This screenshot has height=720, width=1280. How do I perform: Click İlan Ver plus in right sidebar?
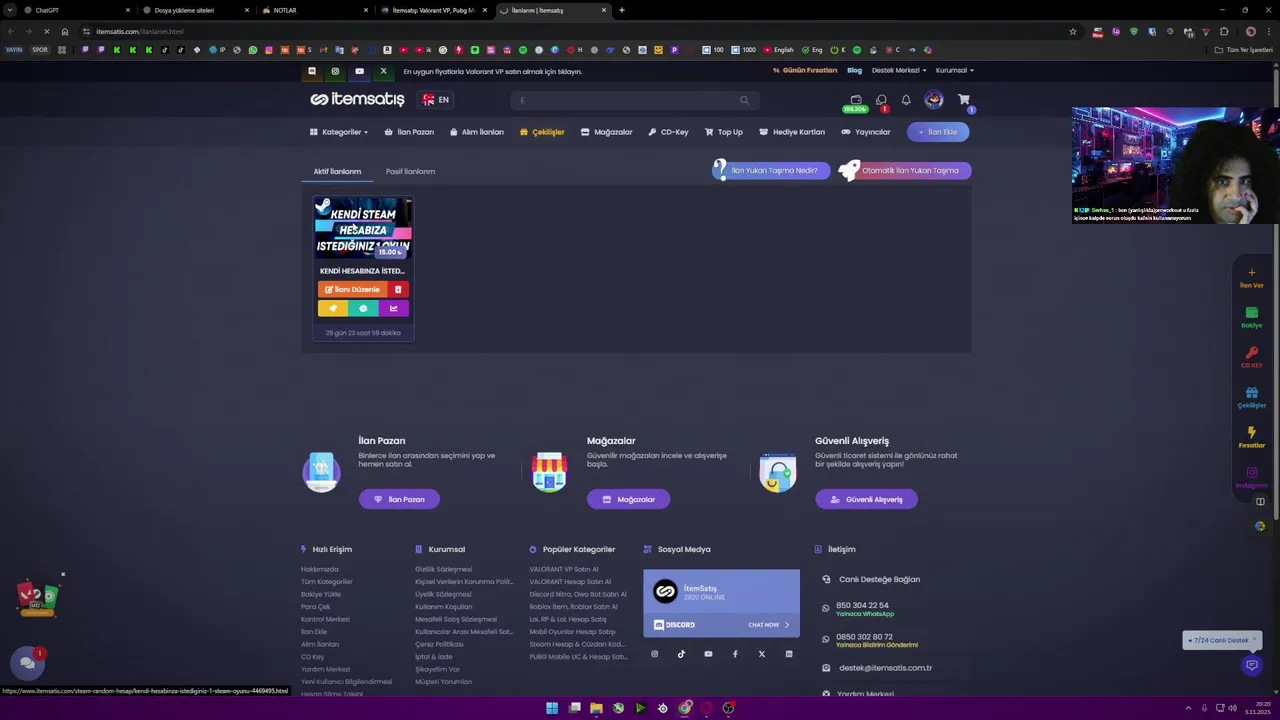click(x=1251, y=278)
